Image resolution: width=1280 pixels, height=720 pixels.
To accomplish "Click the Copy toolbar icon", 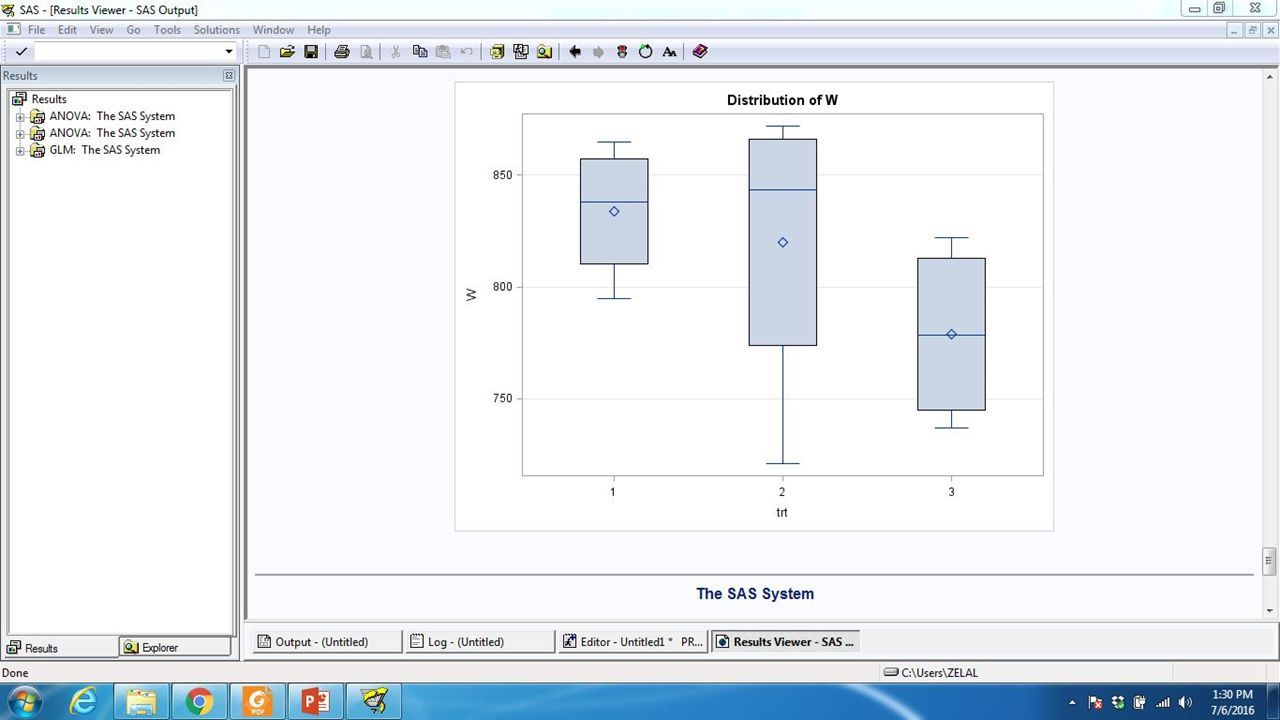I will (420, 51).
